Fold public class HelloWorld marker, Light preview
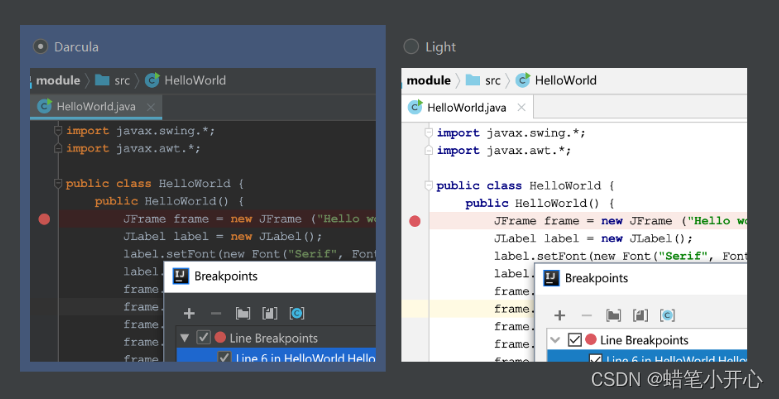The image size is (779, 399). 428,185
